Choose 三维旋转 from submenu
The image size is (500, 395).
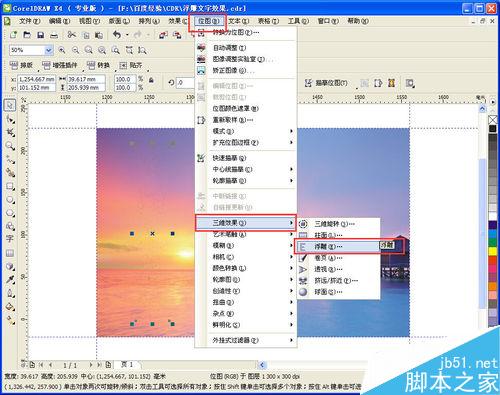(x=339, y=224)
